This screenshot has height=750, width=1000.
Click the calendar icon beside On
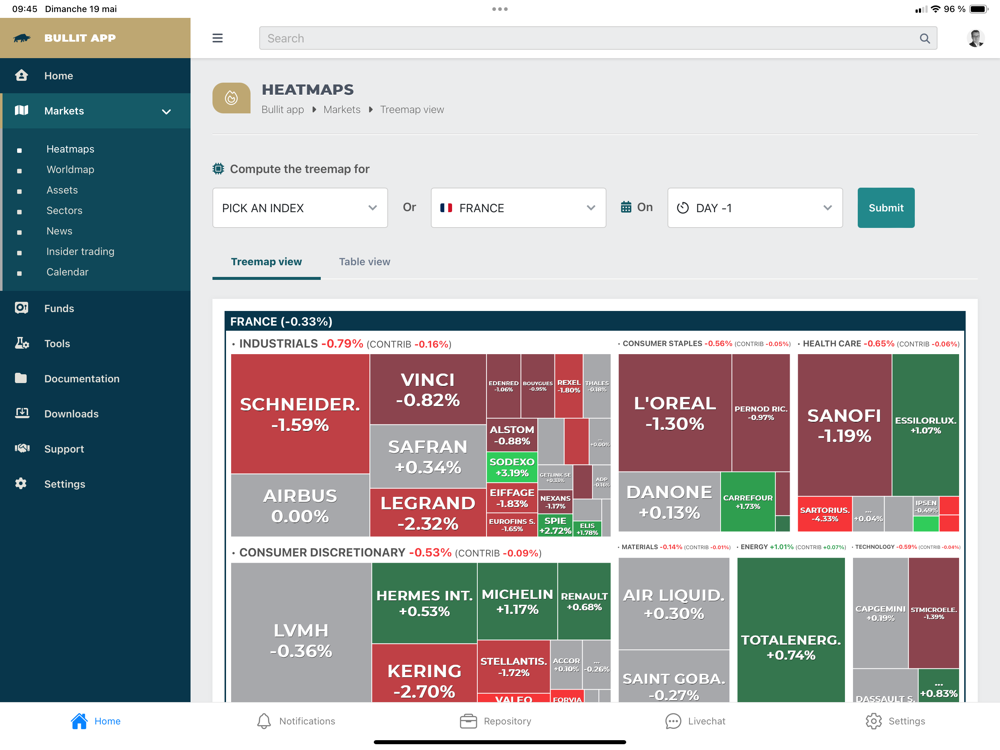[x=626, y=207]
